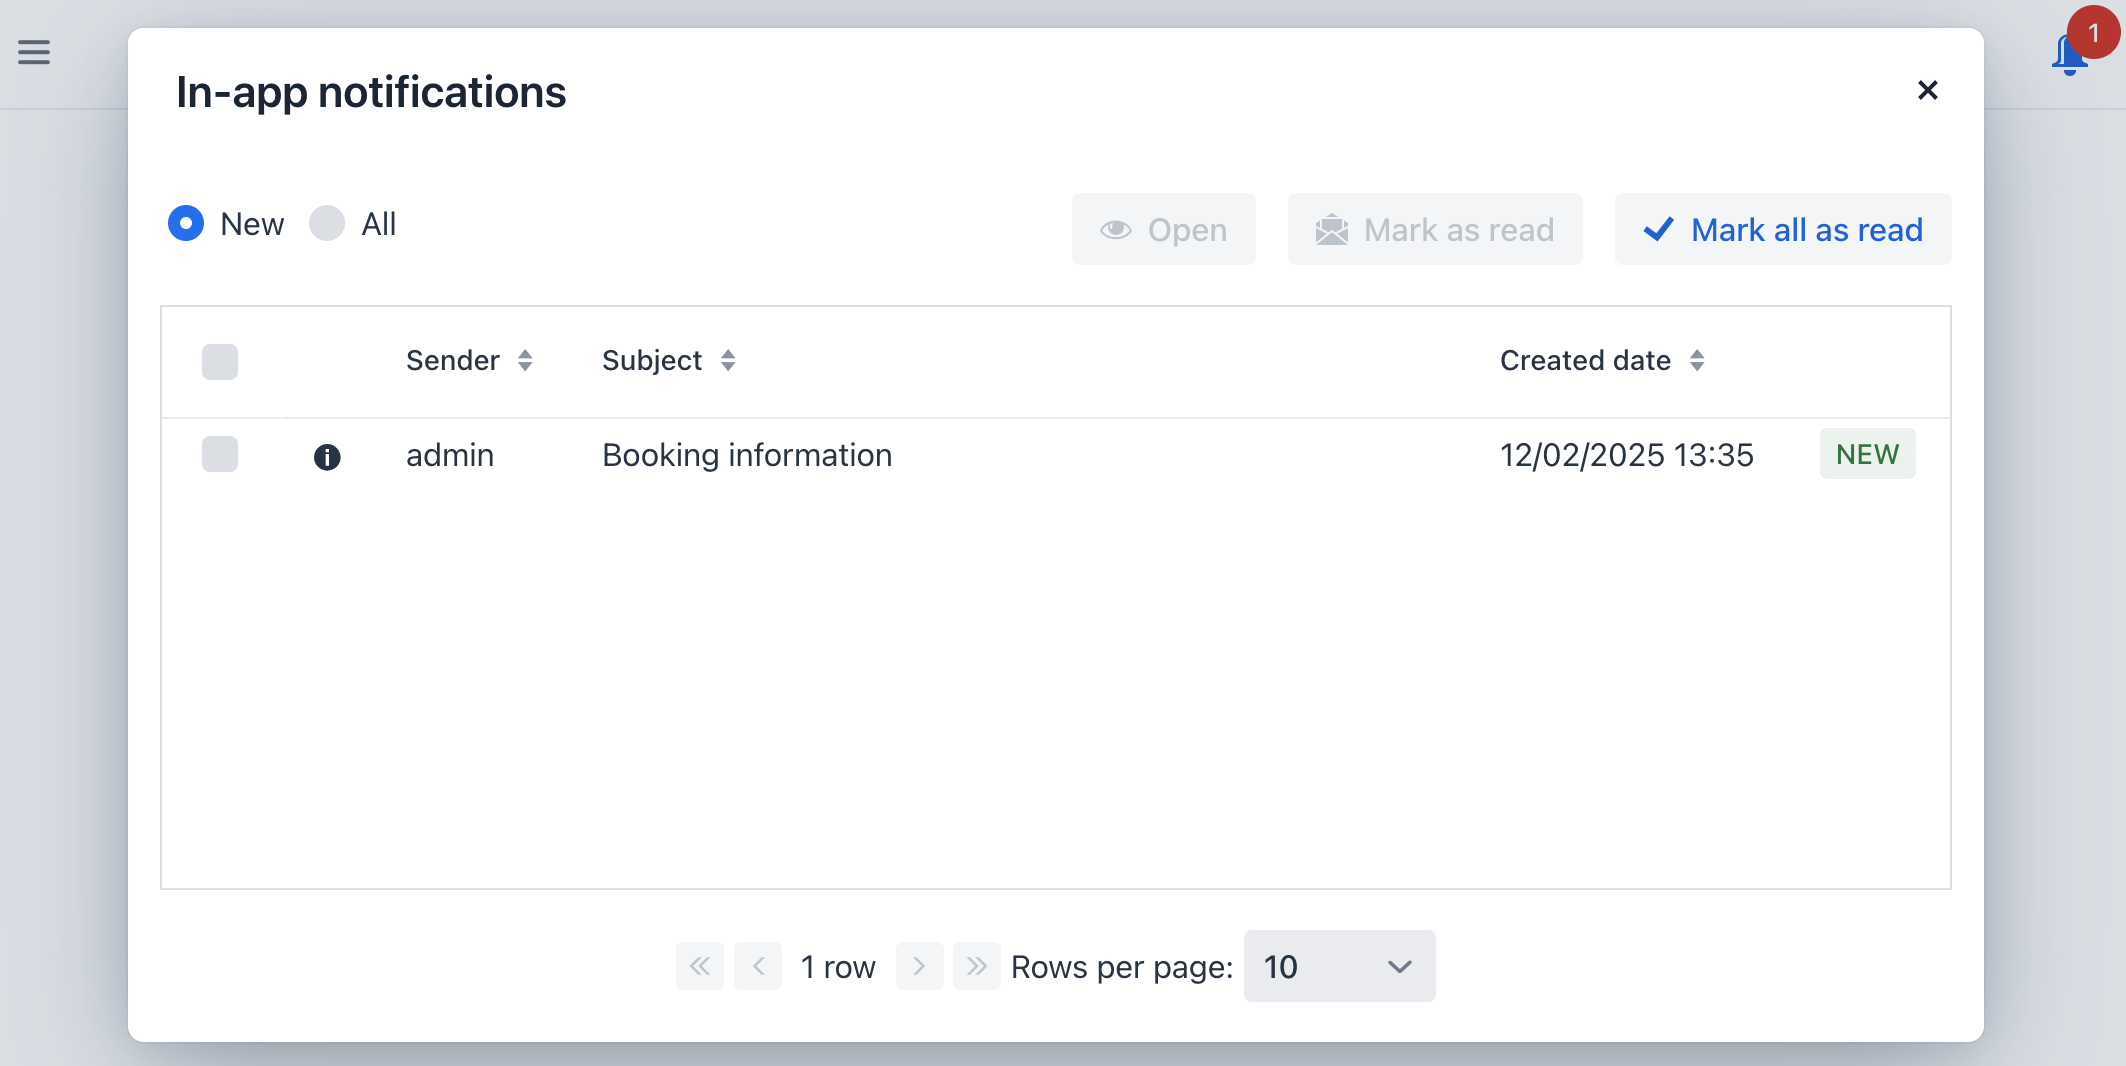This screenshot has width=2126, height=1066.
Task: Select the All radio filter
Action: pos(327,223)
